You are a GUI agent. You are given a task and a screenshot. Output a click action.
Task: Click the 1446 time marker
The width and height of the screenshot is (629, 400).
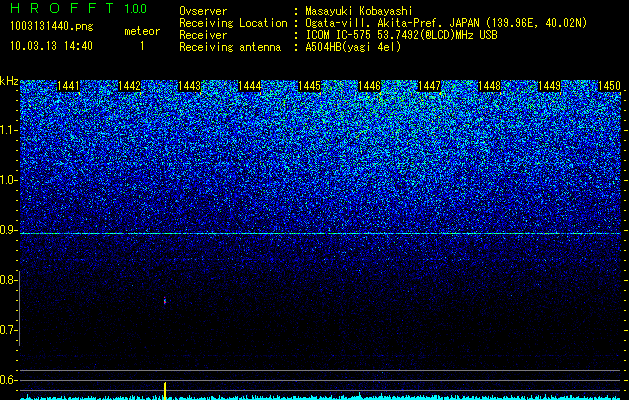(x=369, y=86)
